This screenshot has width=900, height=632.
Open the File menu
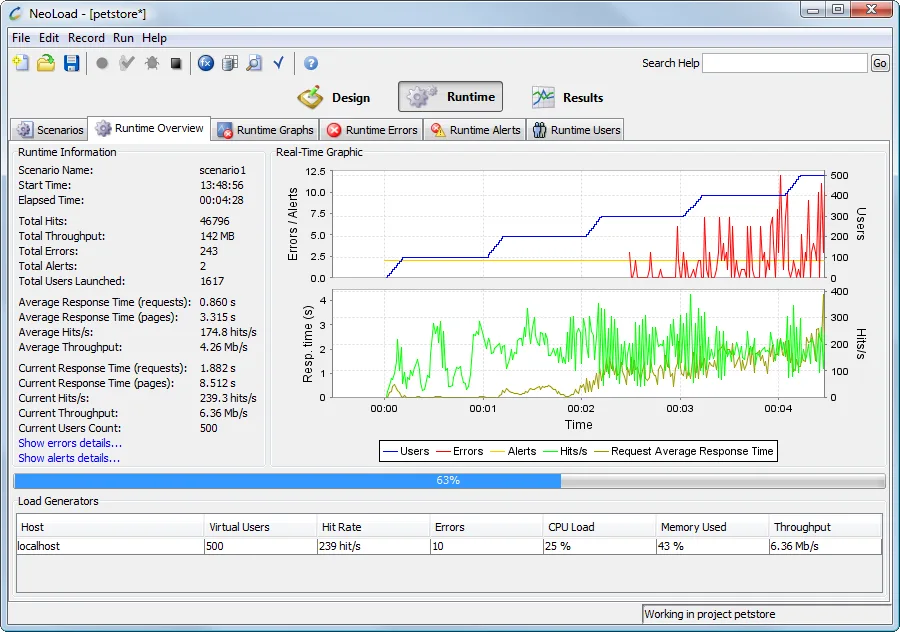coord(21,38)
